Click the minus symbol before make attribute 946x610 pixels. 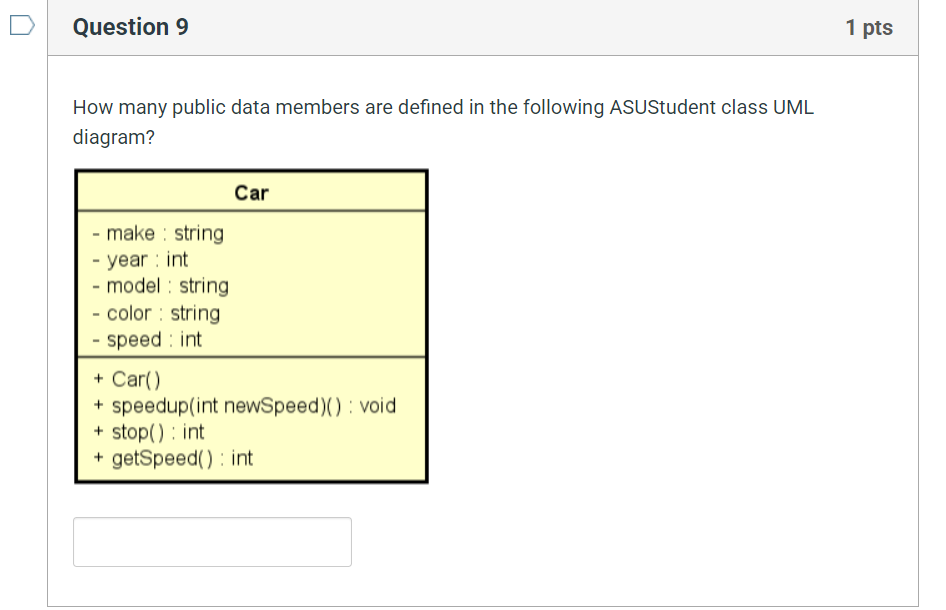96,232
